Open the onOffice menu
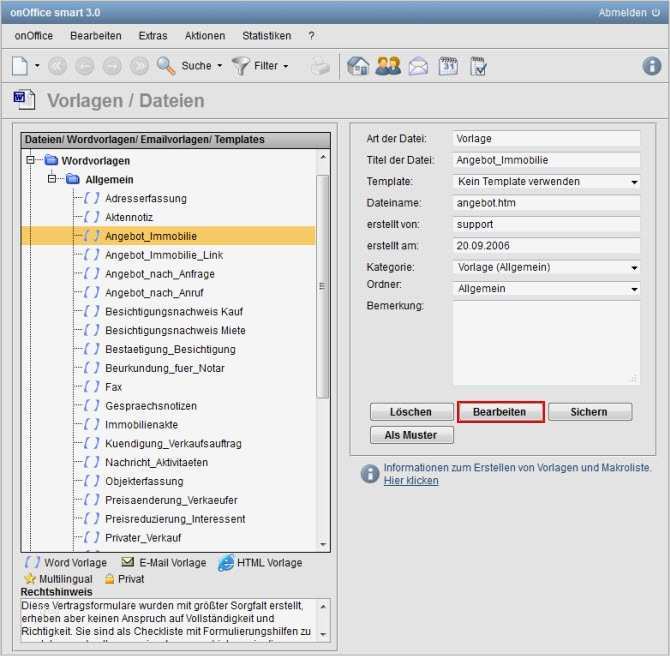The width and height of the screenshot is (670, 656). coord(34,36)
